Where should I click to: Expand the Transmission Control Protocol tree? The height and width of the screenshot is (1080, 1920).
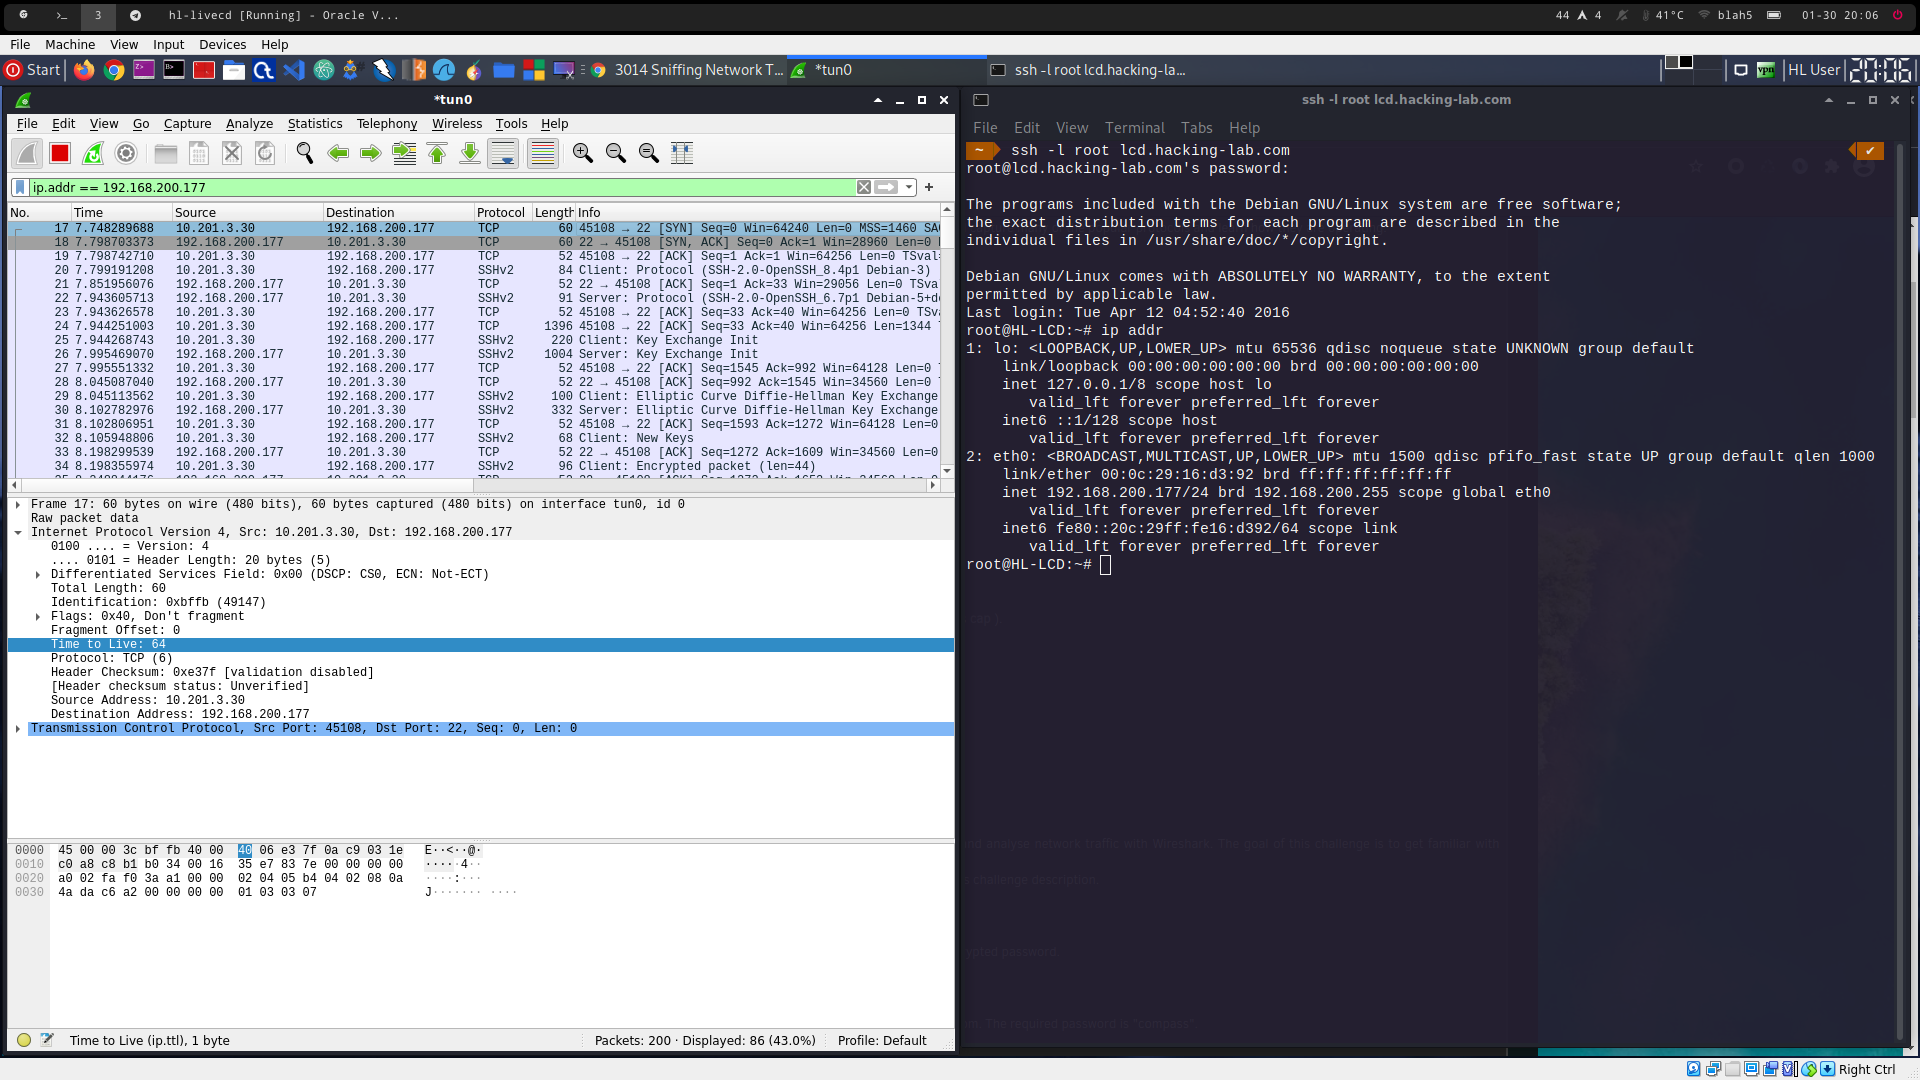point(18,729)
